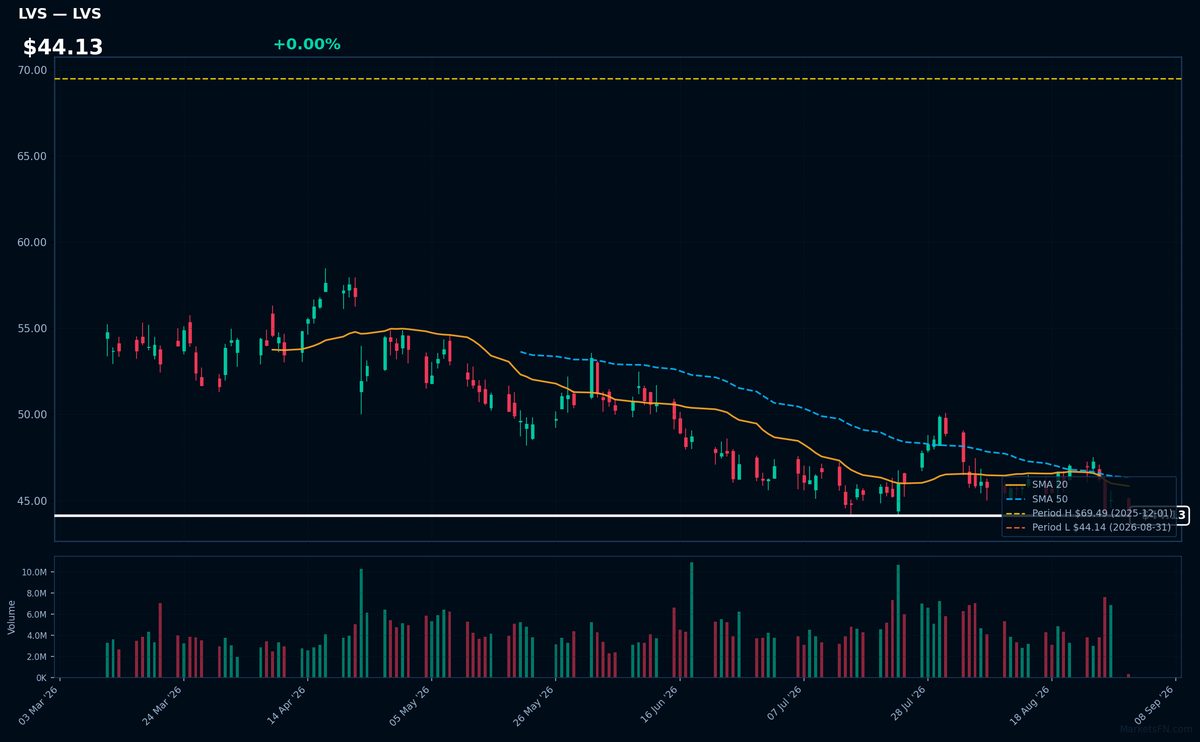This screenshot has height=742, width=1200.
Task: Click the 'LVS — LVS' chart title
Action: (x=59, y=14)
